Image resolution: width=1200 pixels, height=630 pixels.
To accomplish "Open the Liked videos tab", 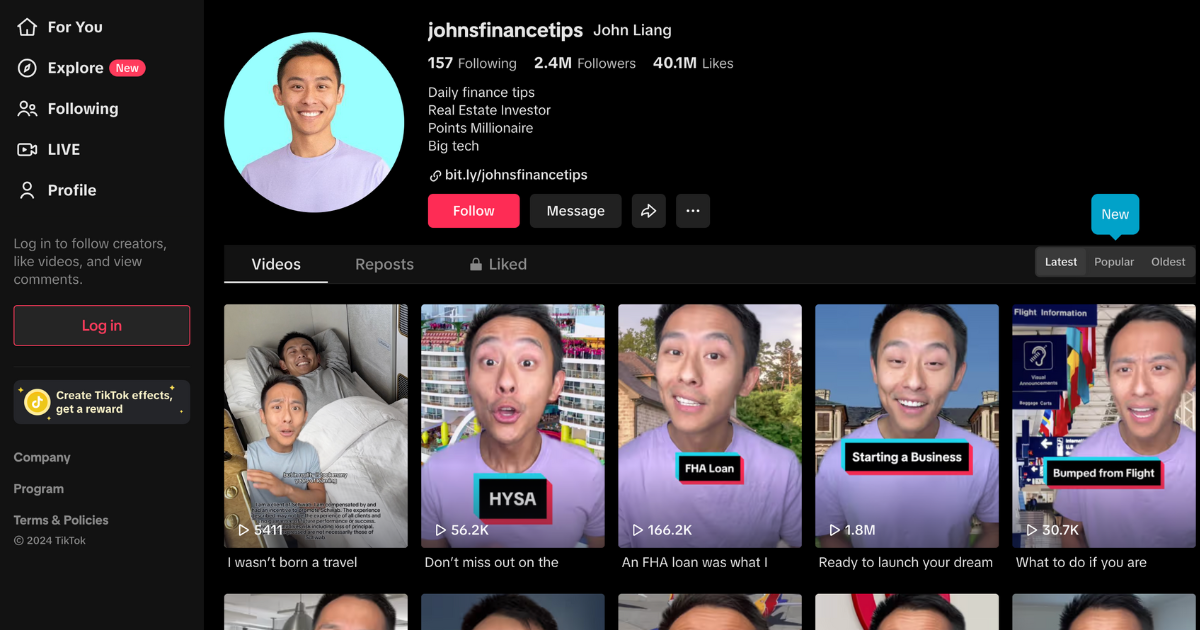I will pos(506,263).
